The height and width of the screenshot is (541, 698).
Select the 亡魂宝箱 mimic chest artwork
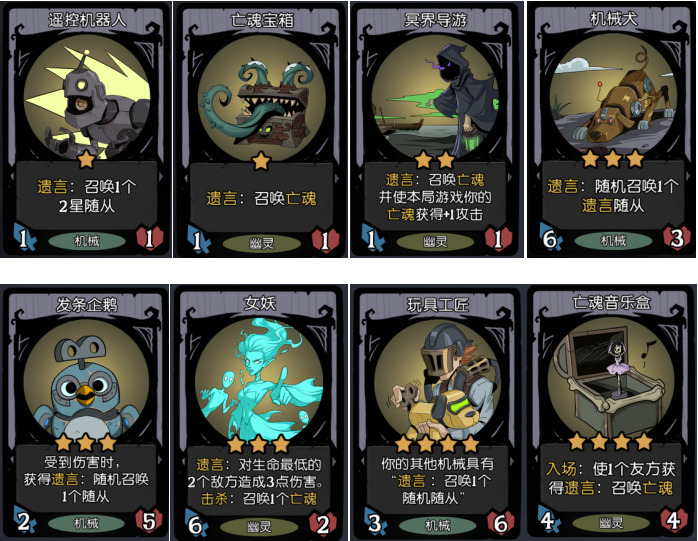[x=262, y=98]
